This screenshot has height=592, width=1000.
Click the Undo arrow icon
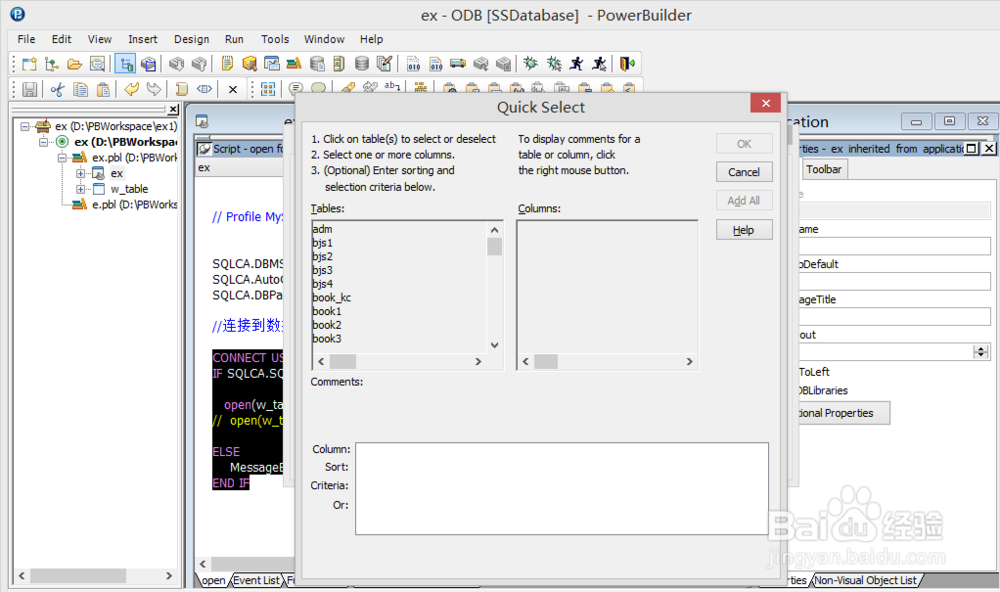pos(131,89)
